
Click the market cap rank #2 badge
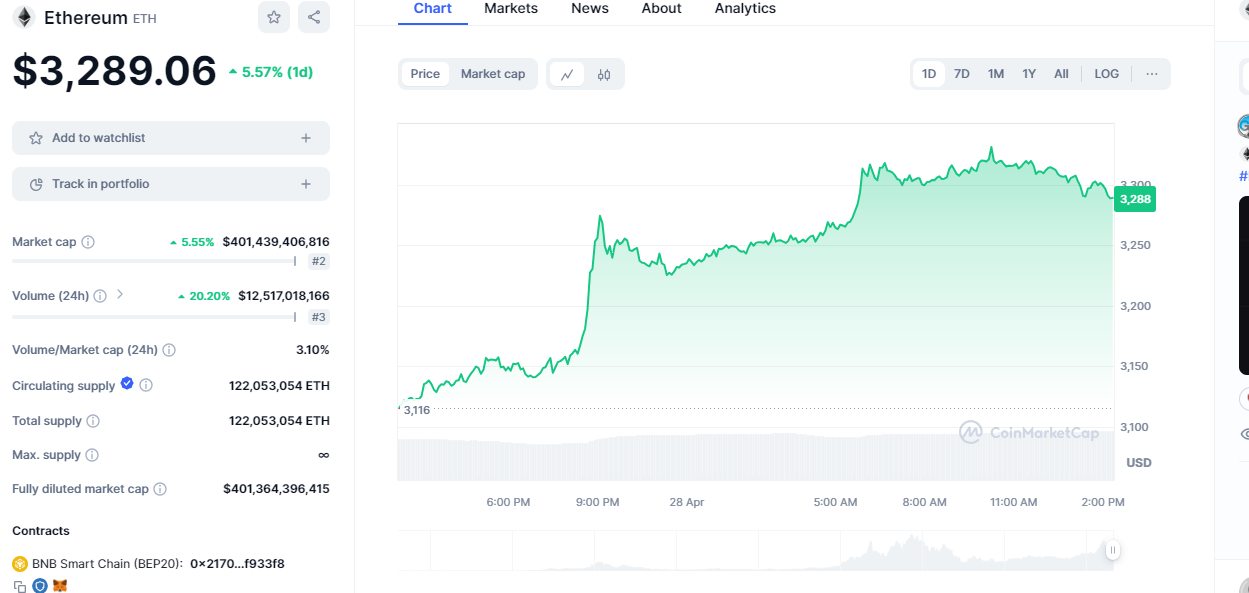(x=319, y=262)
